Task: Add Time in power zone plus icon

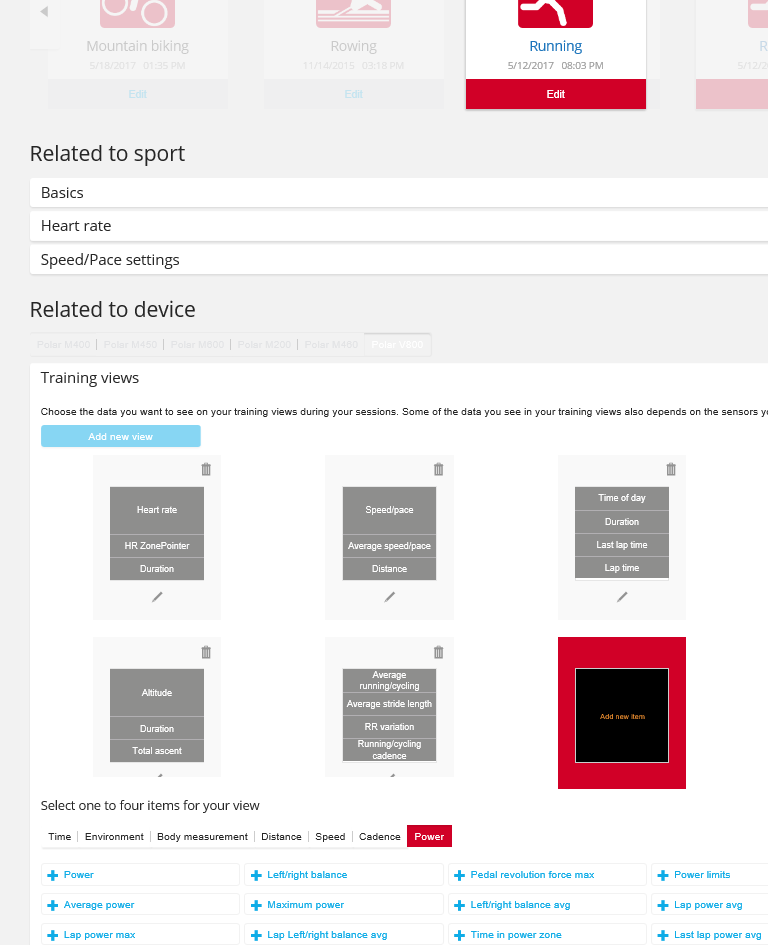Action: click(459, 935)
